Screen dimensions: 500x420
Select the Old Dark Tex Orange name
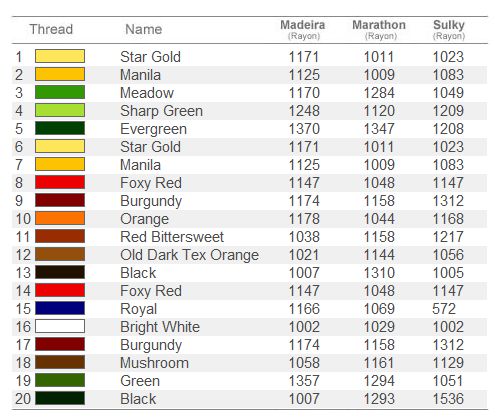(x=189, y=255)
